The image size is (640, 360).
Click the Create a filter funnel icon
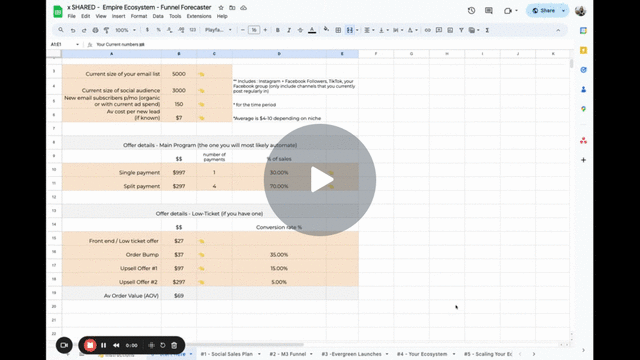click(x=461, y=30)
